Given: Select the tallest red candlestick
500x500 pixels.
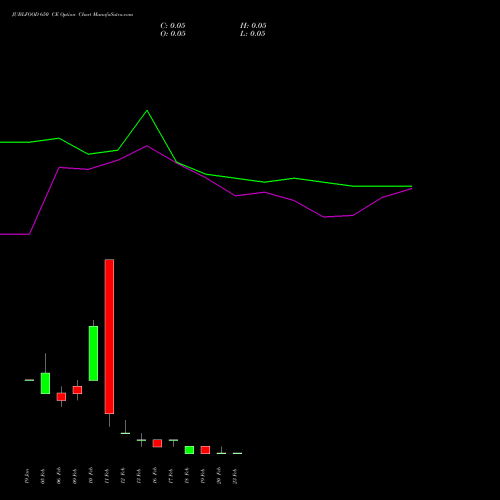Looking at the screenshot, I should (109, 336).
